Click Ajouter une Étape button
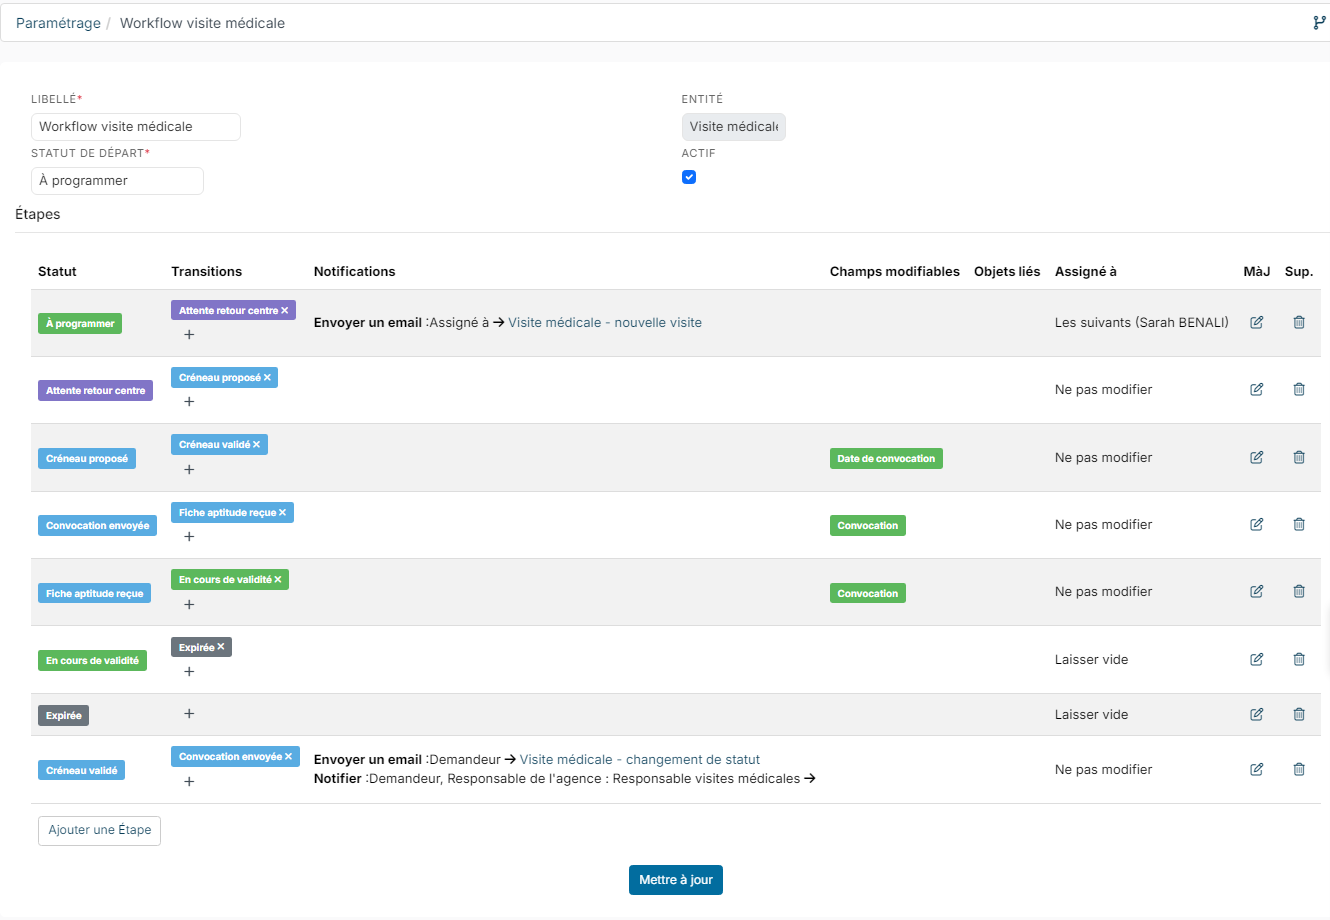This screenshot has width=1330, height=920. (99, 830)
